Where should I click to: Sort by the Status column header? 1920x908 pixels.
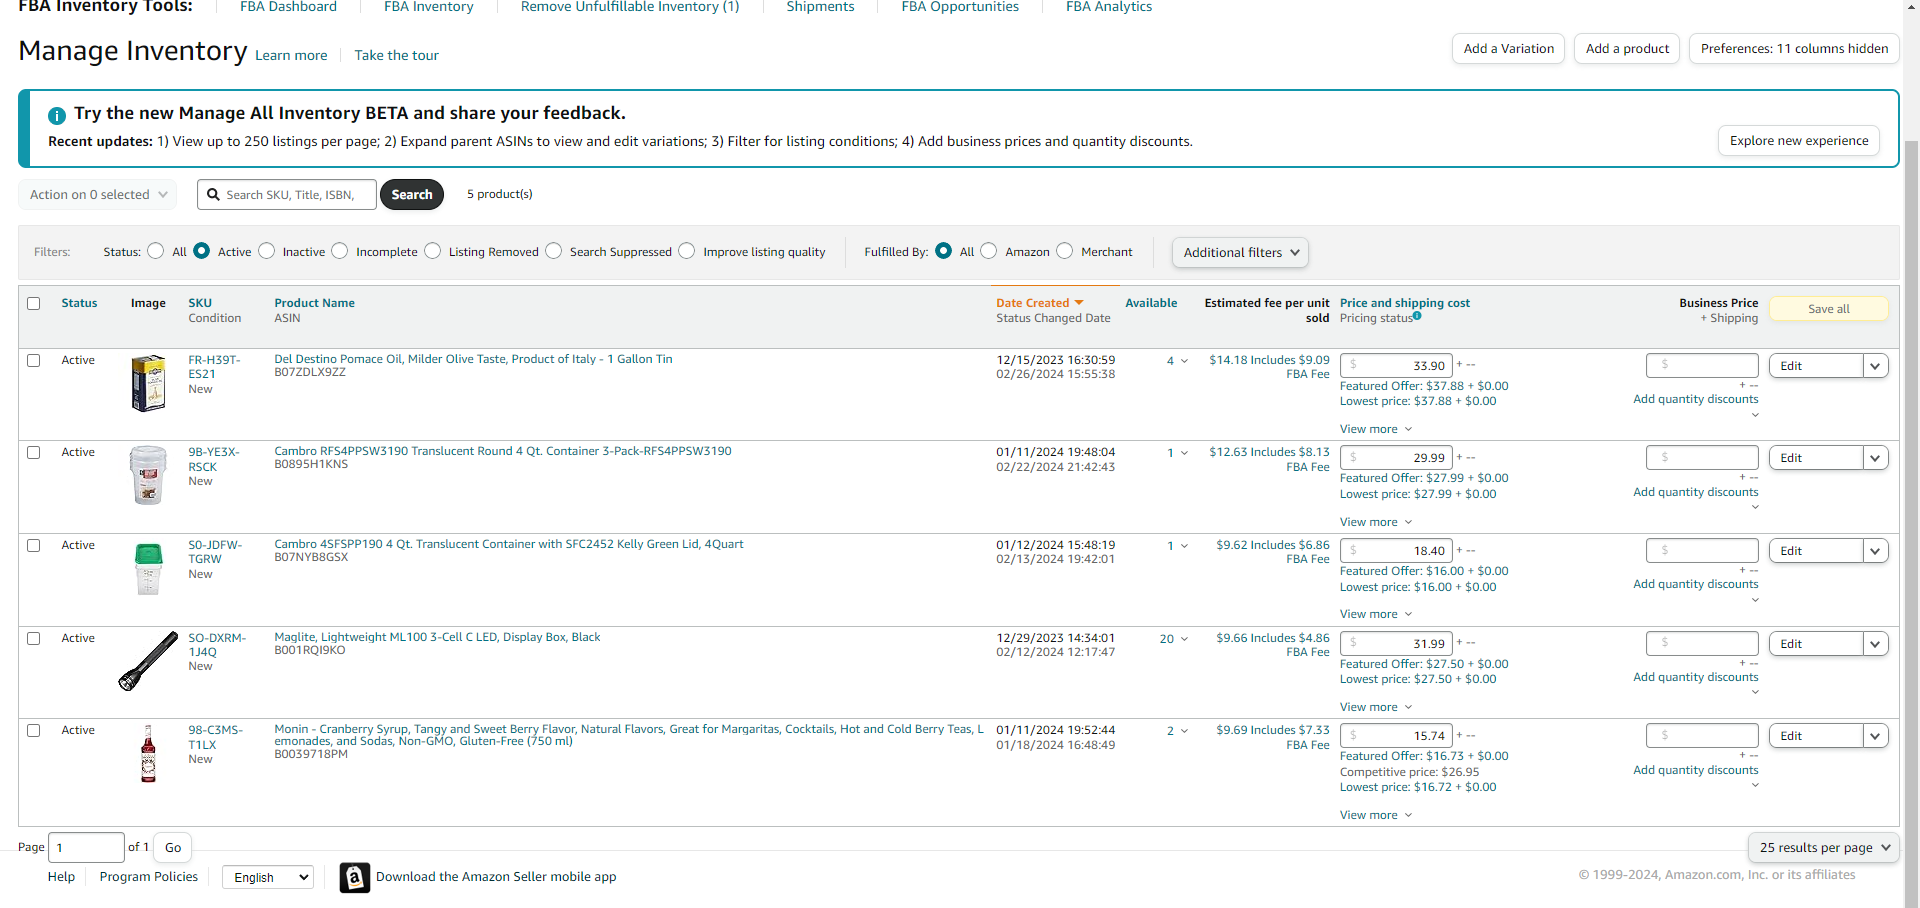(79, 303)
